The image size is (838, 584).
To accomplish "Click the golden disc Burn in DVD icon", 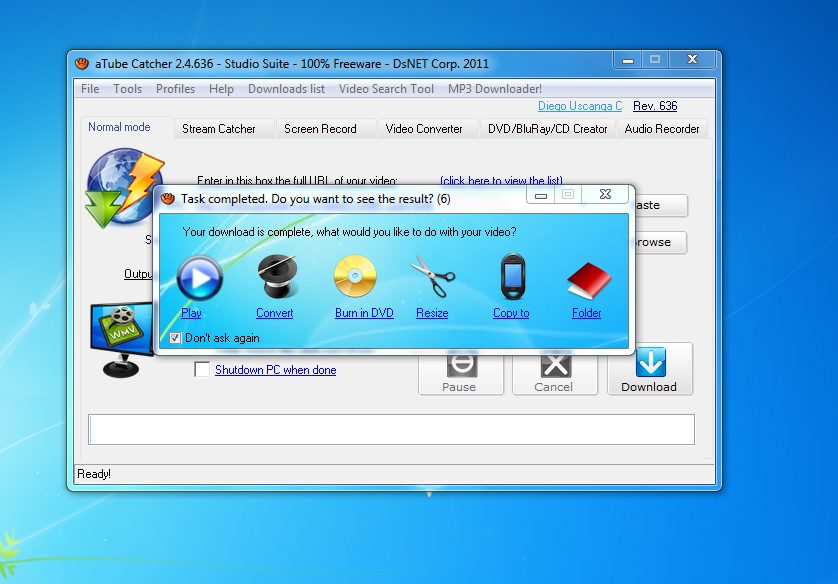I will click(x=355, y=276).
